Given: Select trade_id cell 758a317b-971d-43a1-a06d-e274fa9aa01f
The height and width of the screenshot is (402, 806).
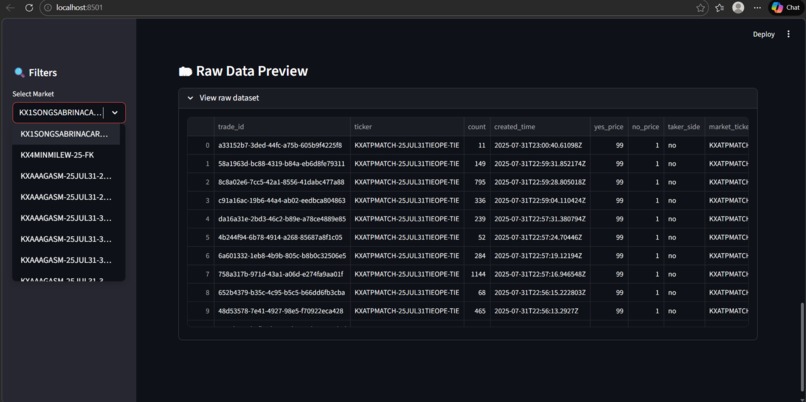Looking at the screenshot, I should click(283, 274).
